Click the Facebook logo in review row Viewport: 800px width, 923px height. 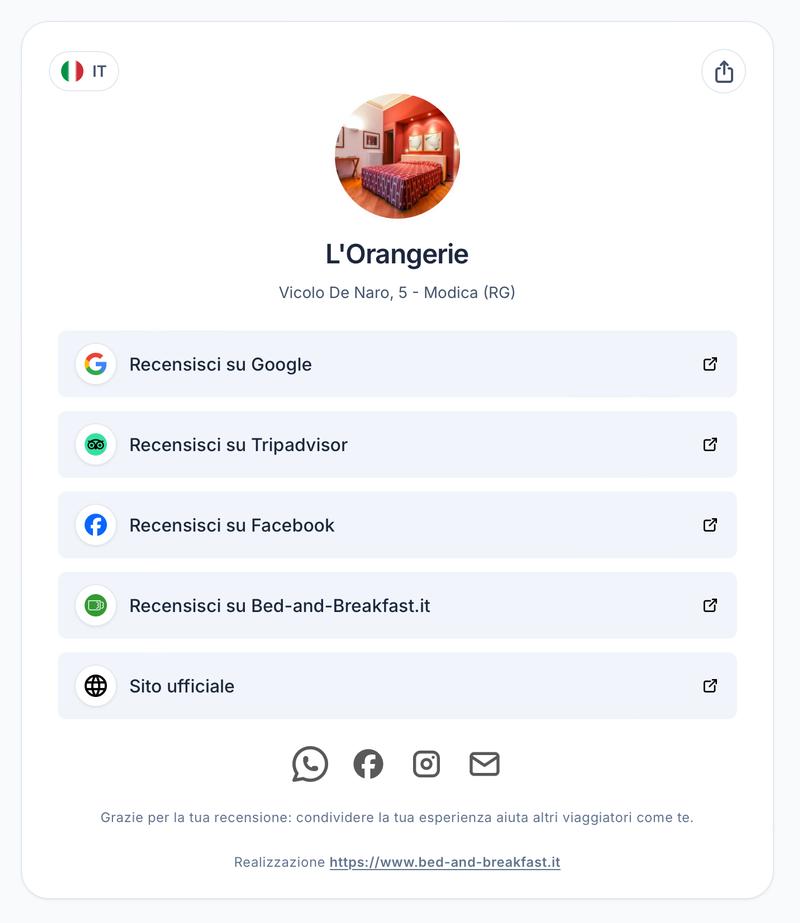[x=96, y=525]
